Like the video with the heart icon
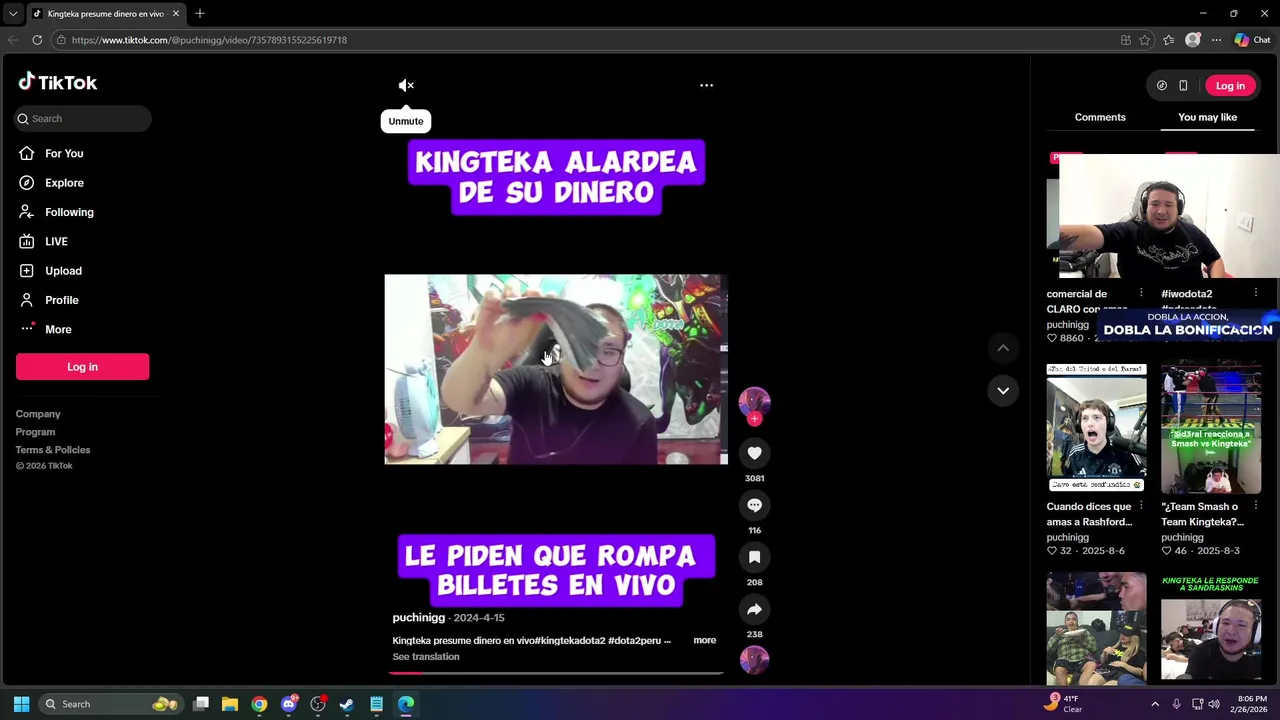Screen dimensions: 1280x720 [x=754, y=453]
